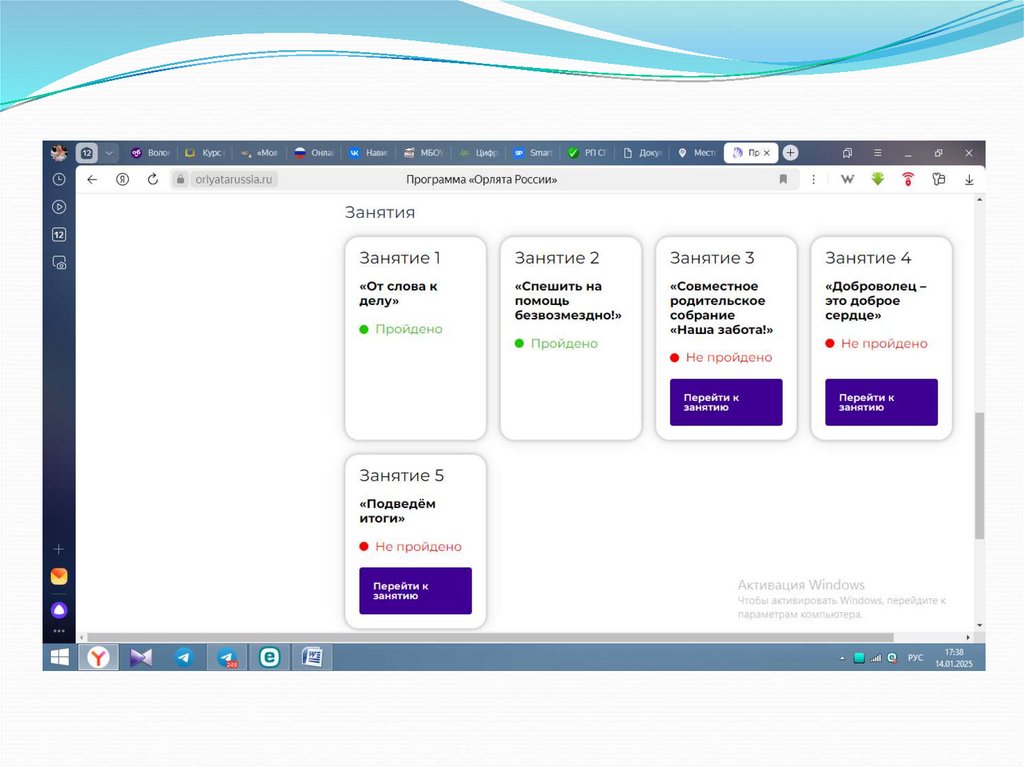Switch to the Мест tab
Image resolution: width=1024 pixels, height=767 pixels.
pyautogui.click(x=696, y=153)
